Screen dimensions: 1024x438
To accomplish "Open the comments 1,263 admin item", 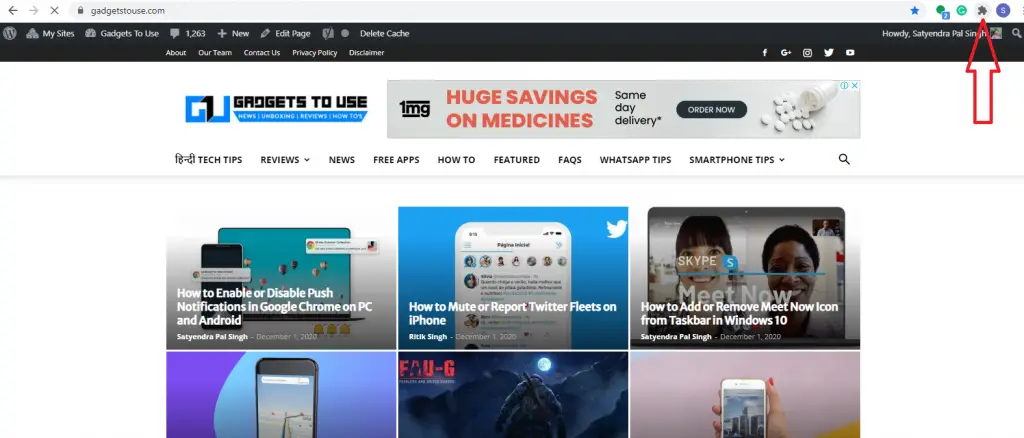I will click(x=187, y=33).
